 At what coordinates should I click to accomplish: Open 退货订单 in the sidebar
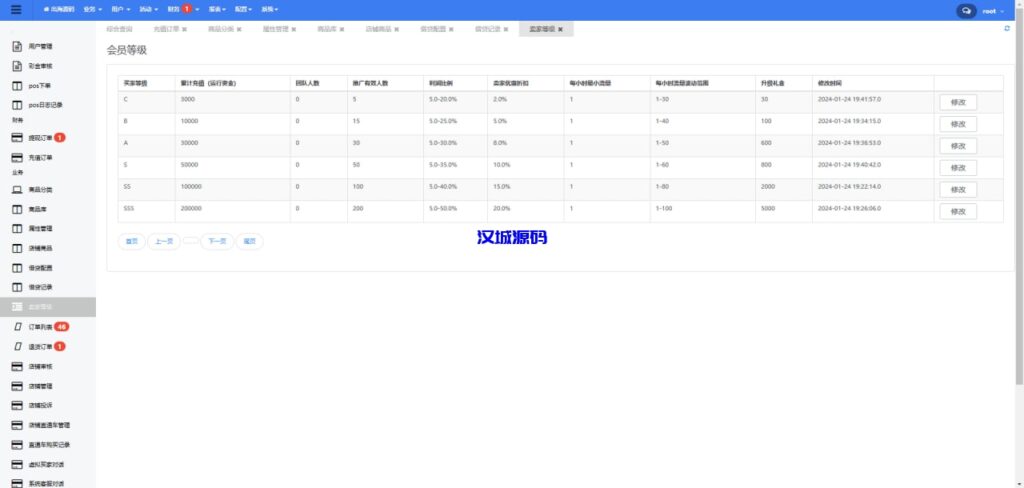tap(40, 346)
